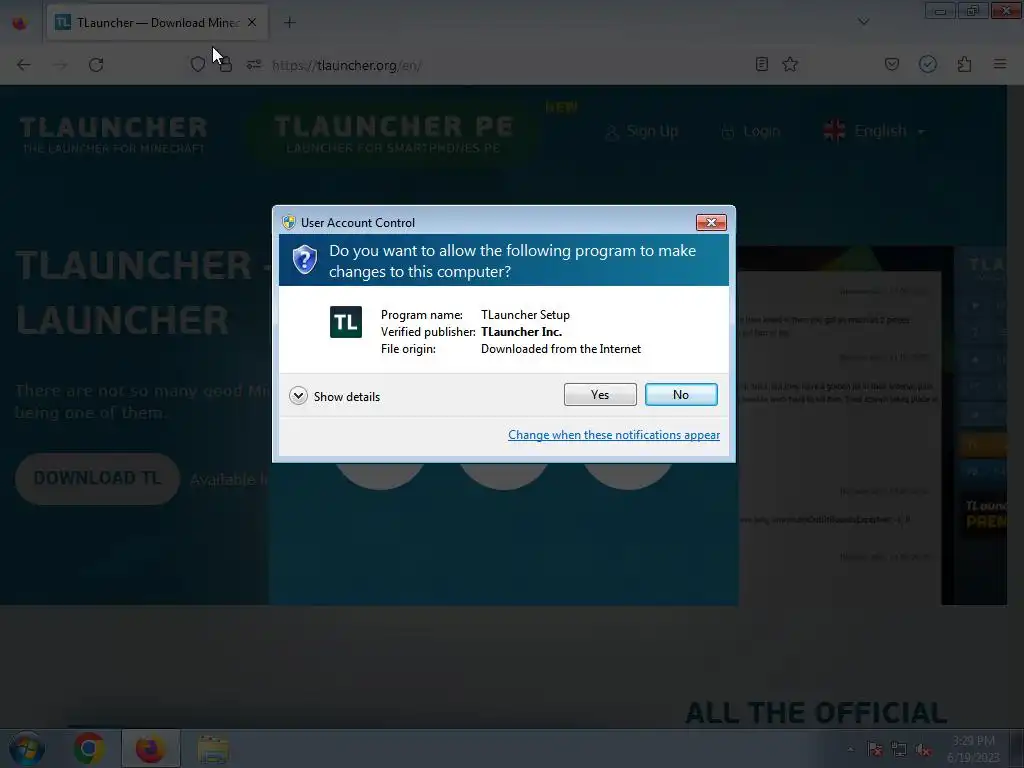1024x768 pixels.
Task: Click the TL program icon in dialog
Action: click(x=345, y=322)
